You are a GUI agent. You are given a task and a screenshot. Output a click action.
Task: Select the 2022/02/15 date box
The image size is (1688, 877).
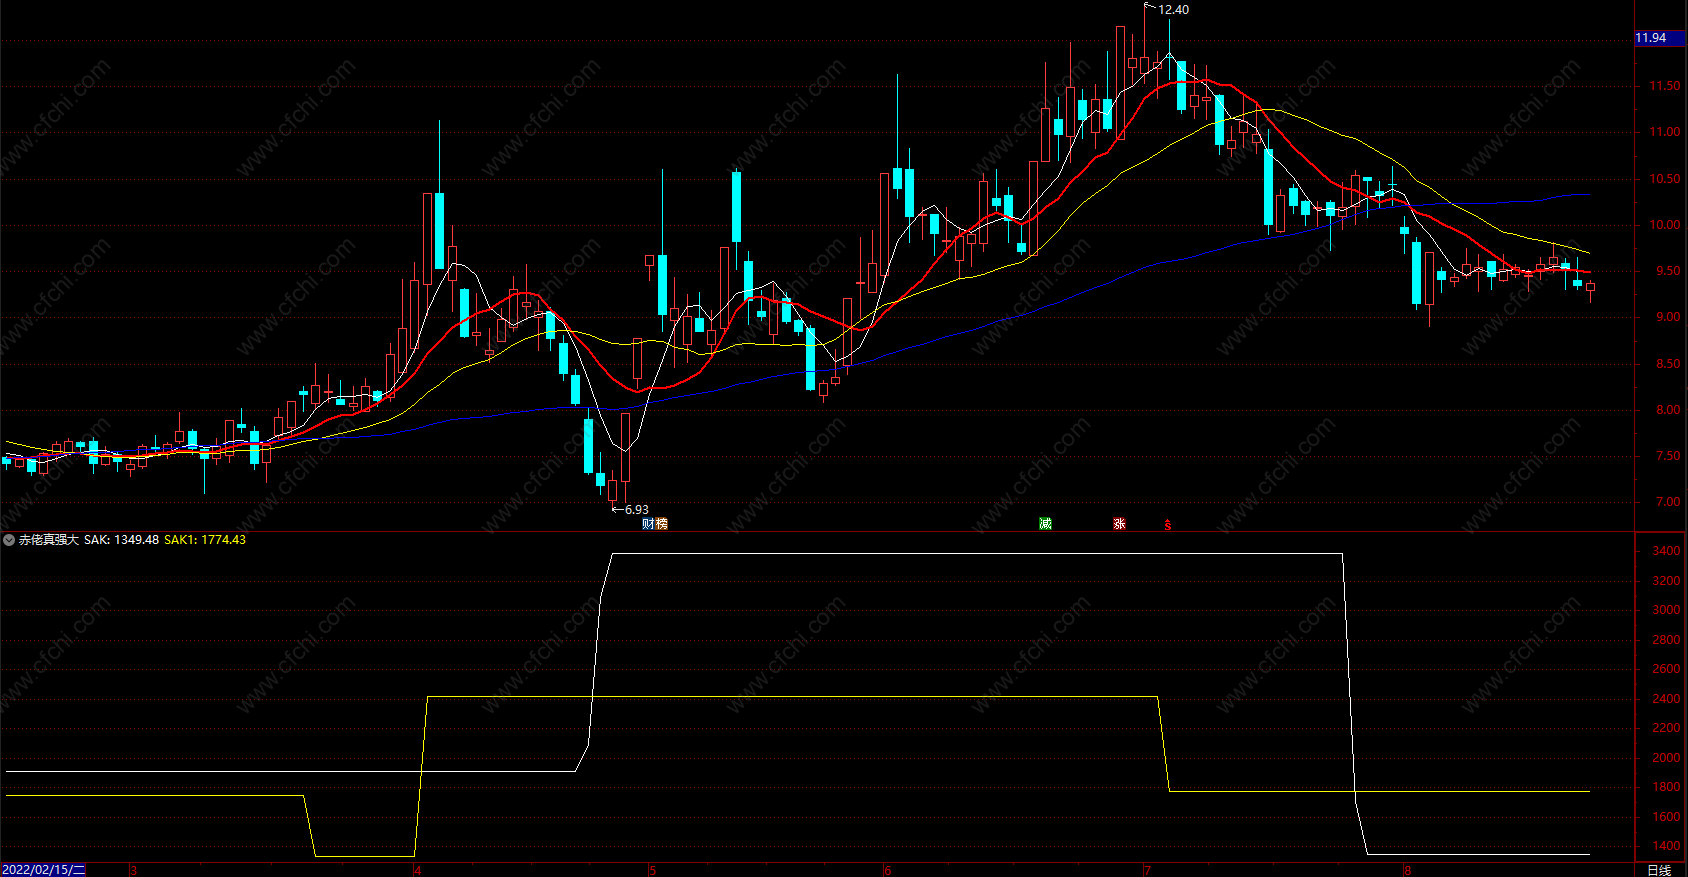(x=43, y=870)
